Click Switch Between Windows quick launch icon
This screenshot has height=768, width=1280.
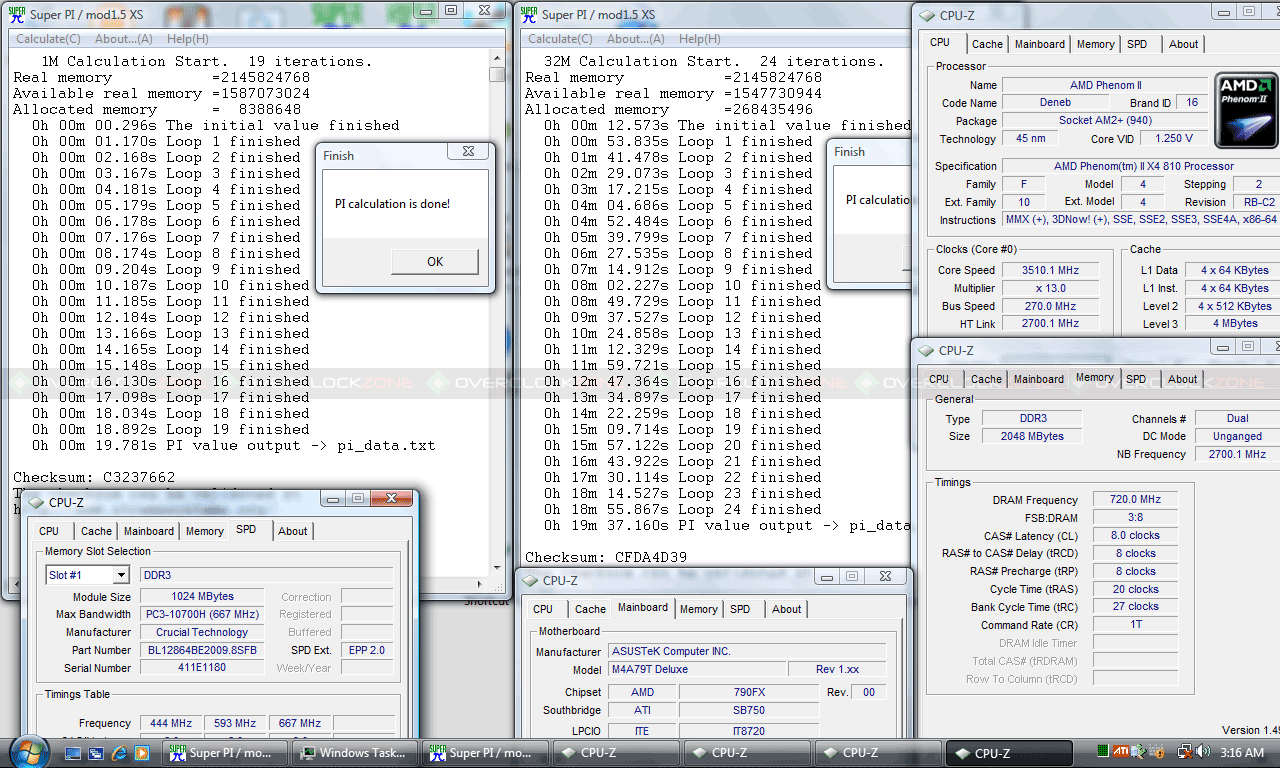click(98, 753)
